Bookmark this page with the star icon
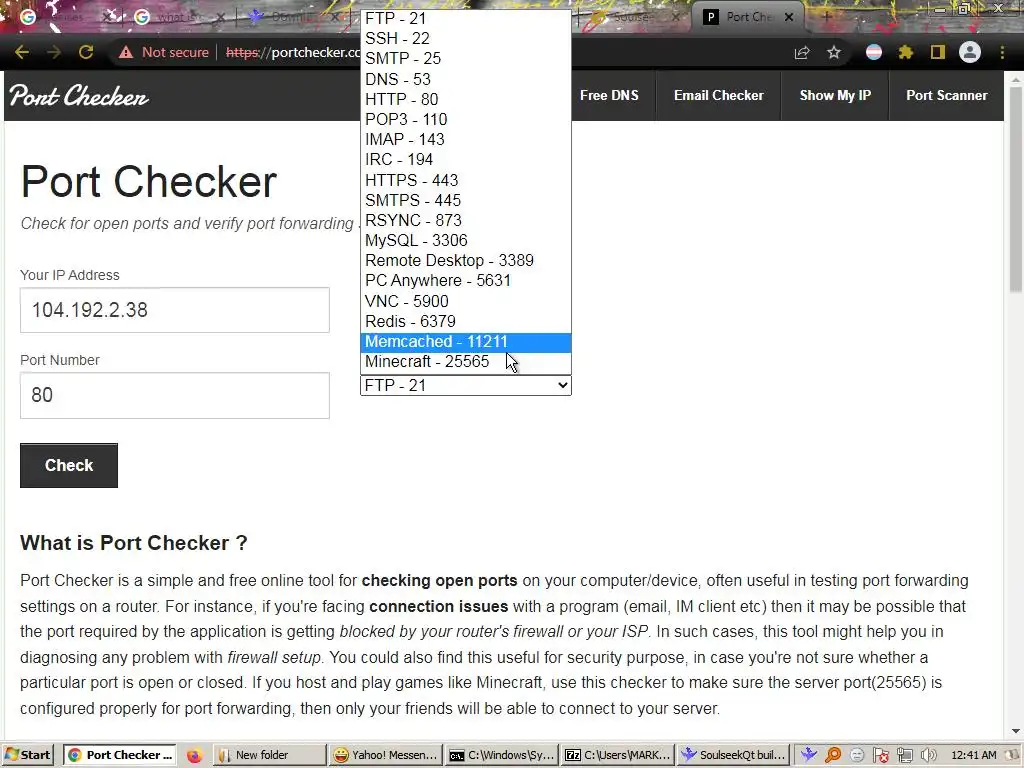 pyautogui.click(x=834, y=52)
